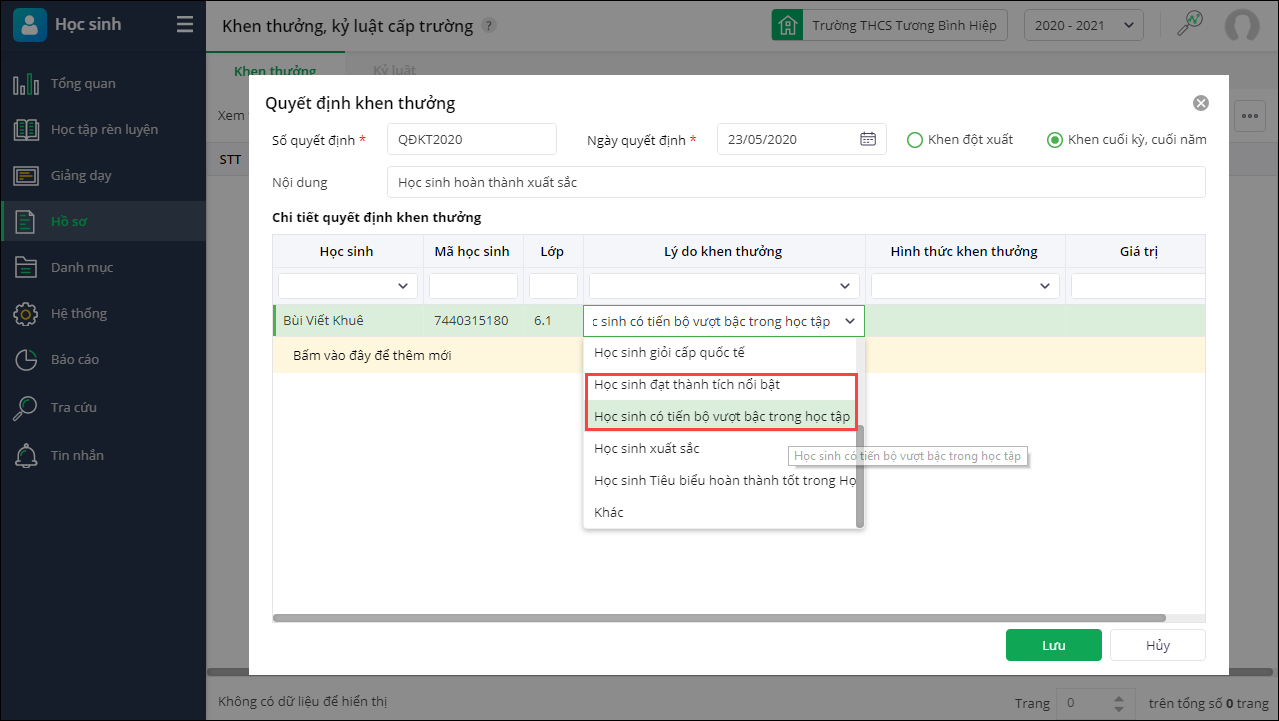Open the user avatar profile
1279x721 pixels.
(x=1242, y=25)
